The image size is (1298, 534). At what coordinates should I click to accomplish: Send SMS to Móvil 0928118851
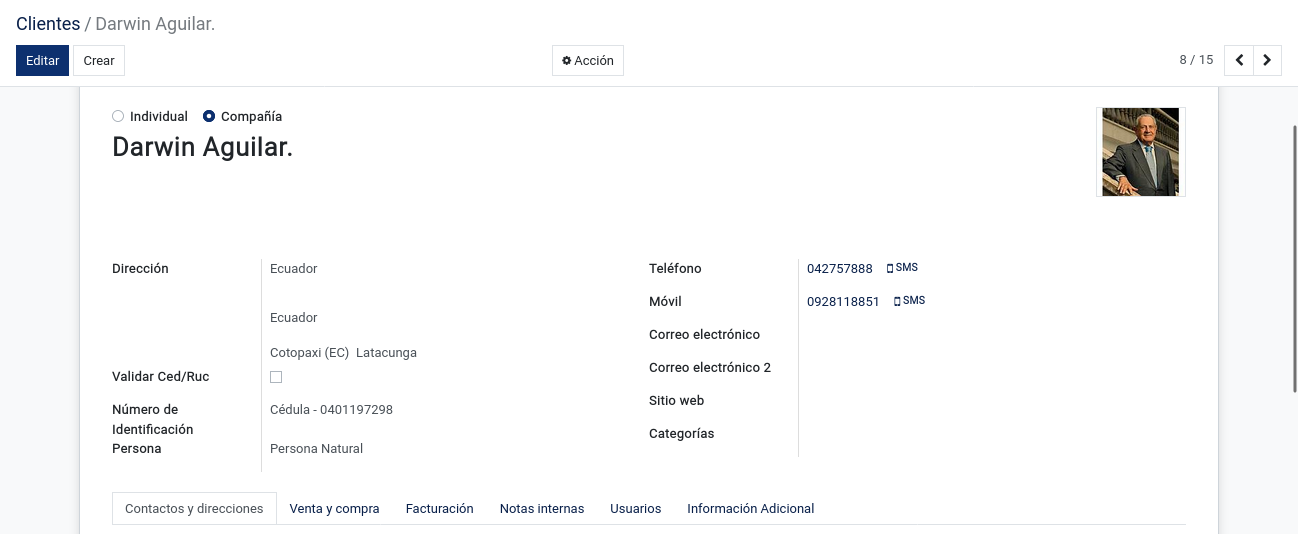pyautogui.click(x=909, y=301)
